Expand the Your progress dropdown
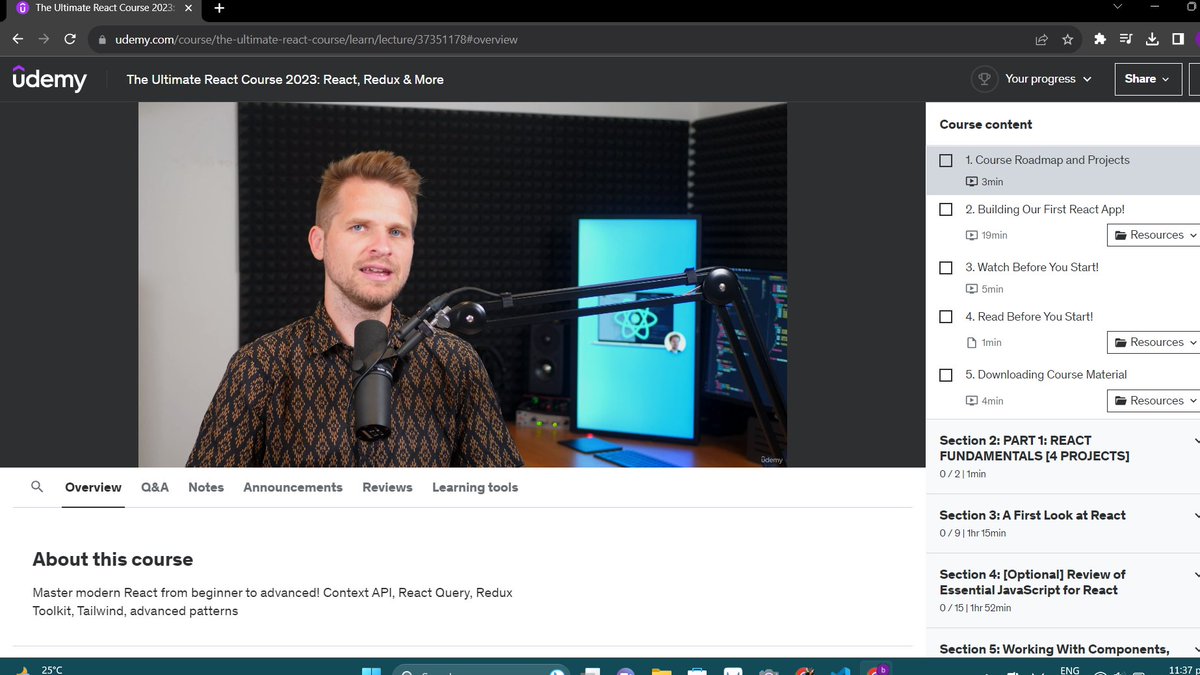This screenshot has width=1200, height=675. click(x=1048, y=79)
